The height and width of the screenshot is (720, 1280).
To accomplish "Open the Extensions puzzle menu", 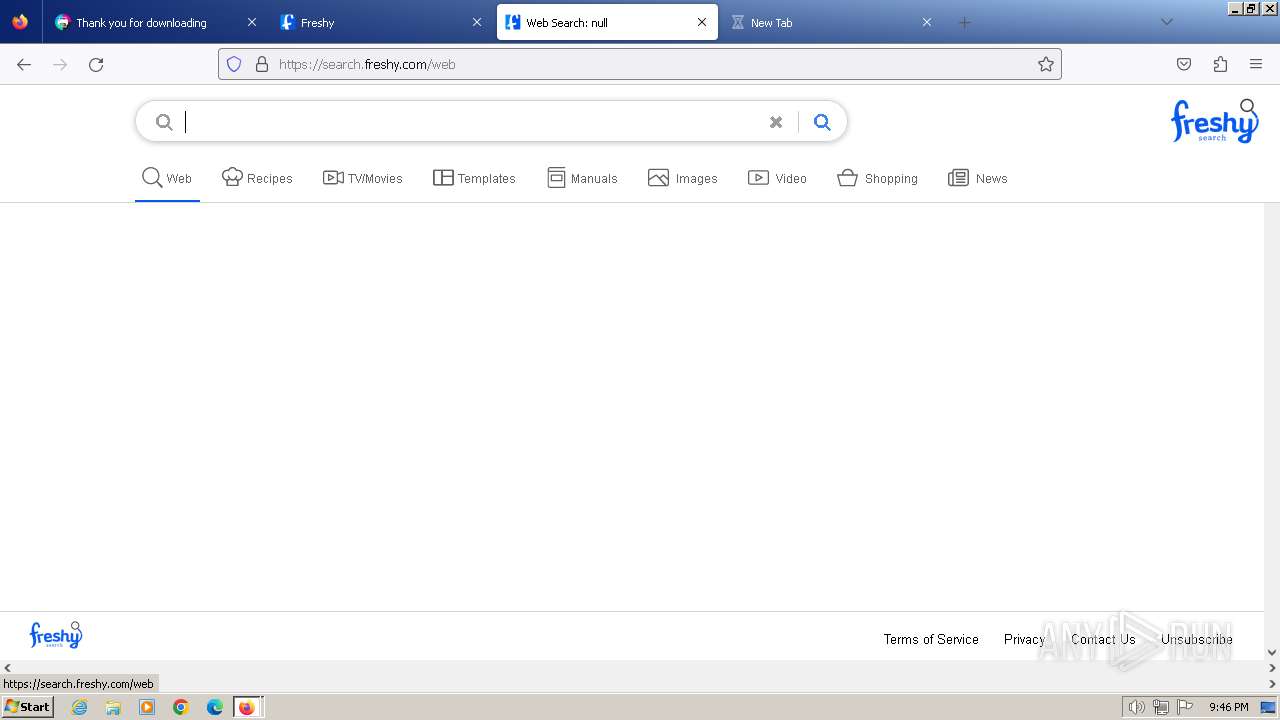I will 1220,64.
